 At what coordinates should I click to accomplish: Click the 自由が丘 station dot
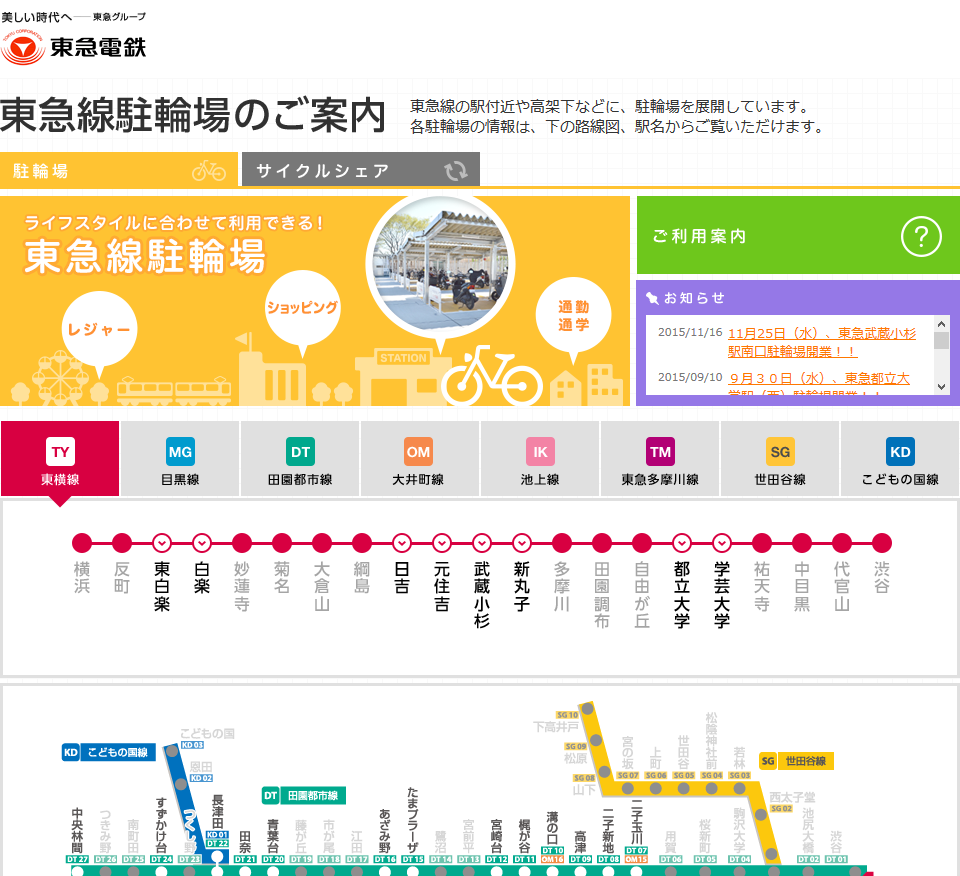pos(642,543)
